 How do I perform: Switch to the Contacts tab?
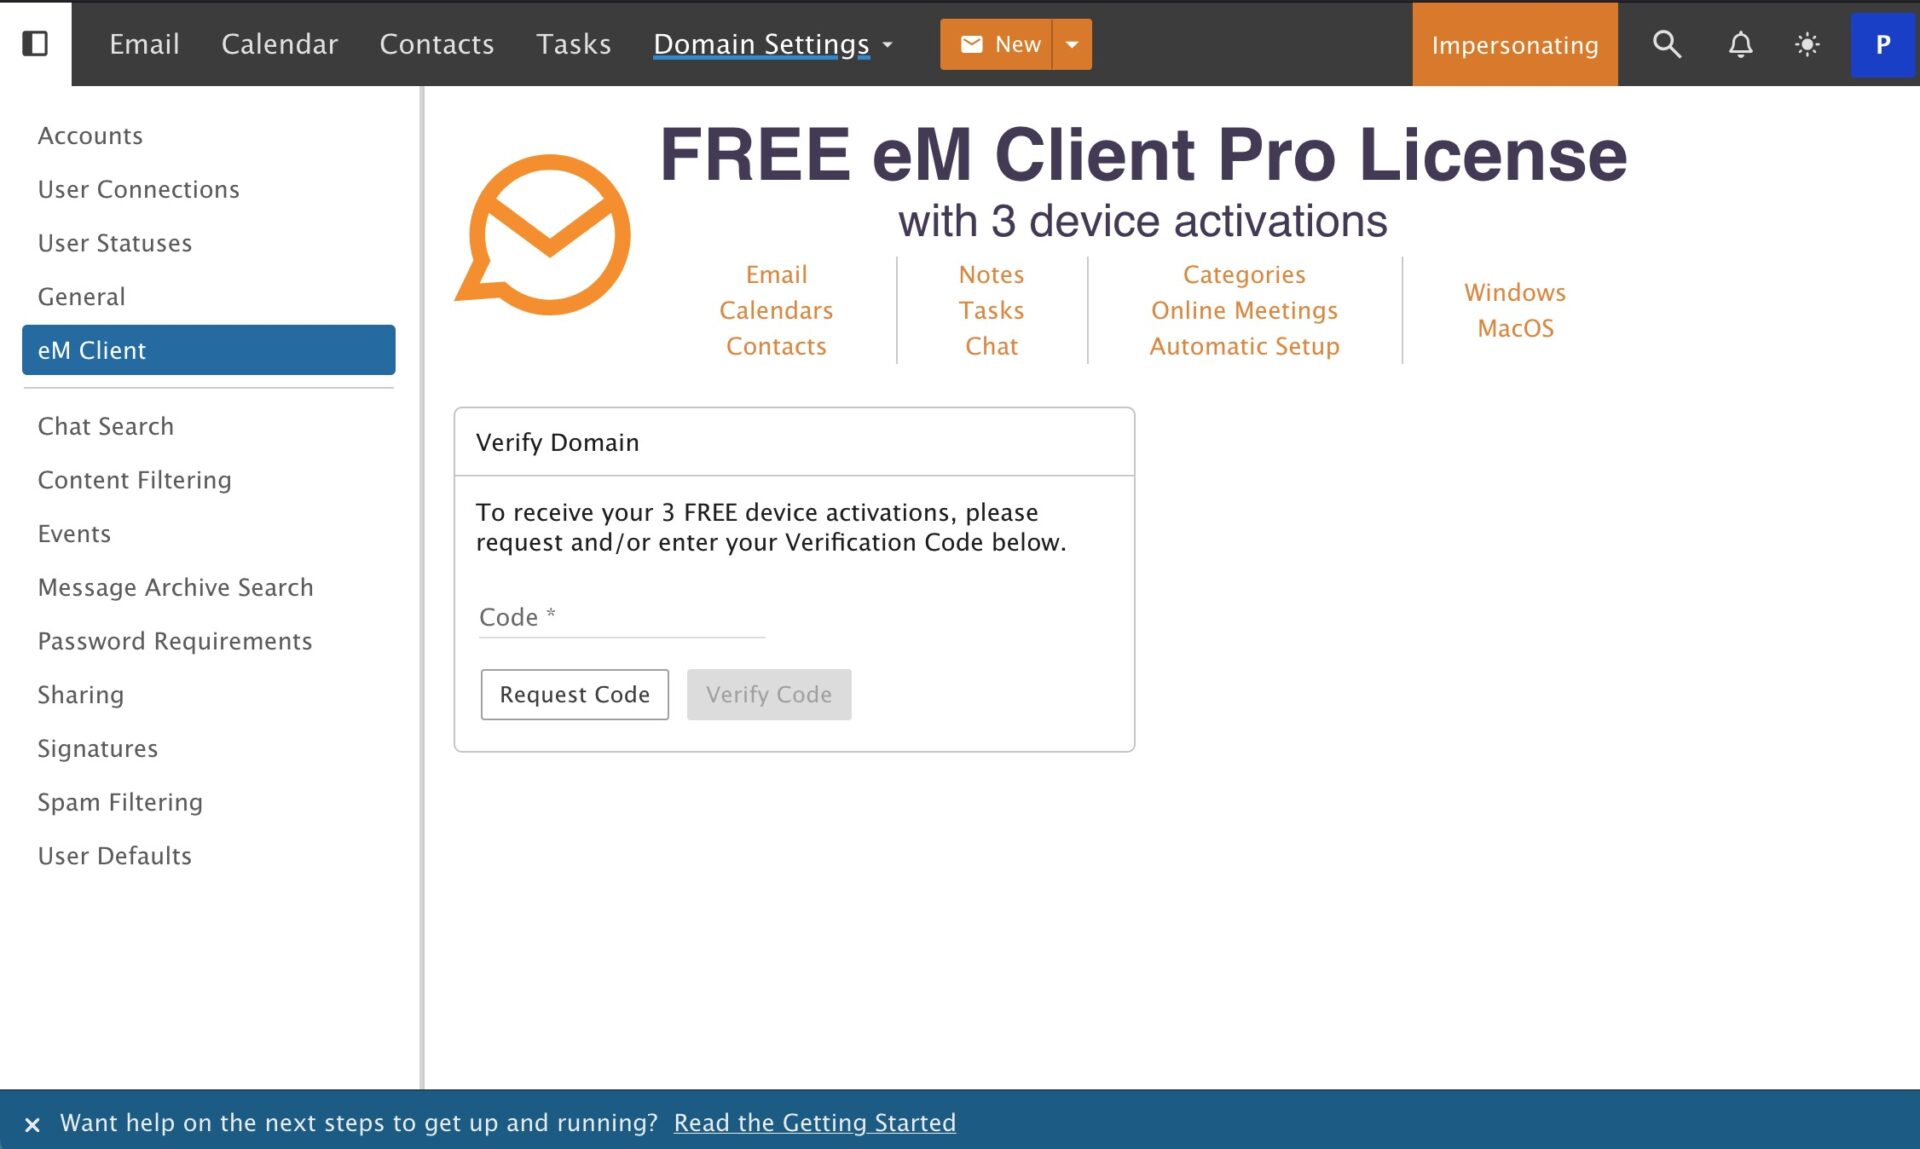coord(436,44)
